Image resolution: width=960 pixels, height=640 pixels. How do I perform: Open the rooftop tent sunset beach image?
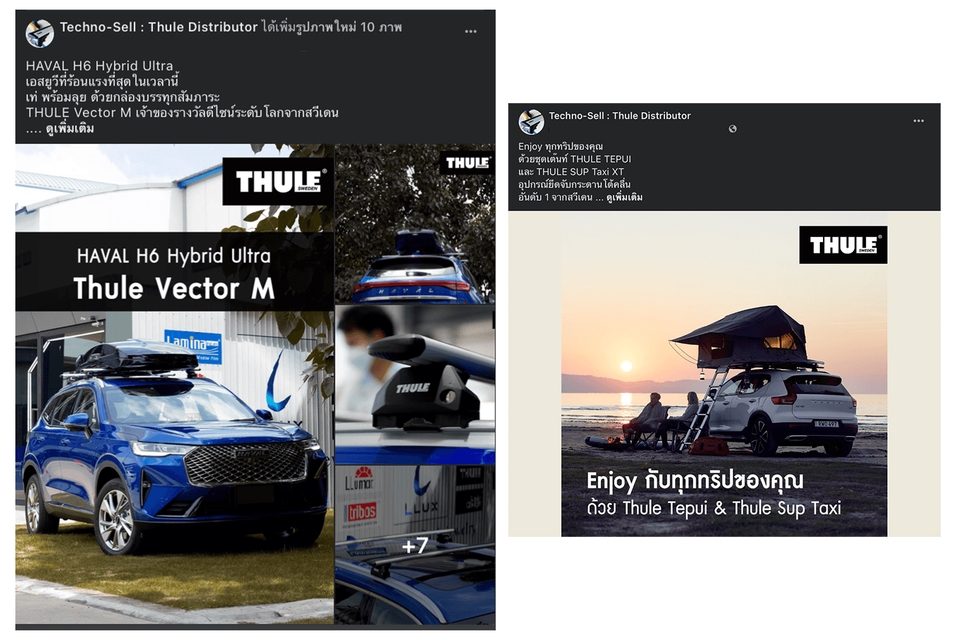coord(724,374)
